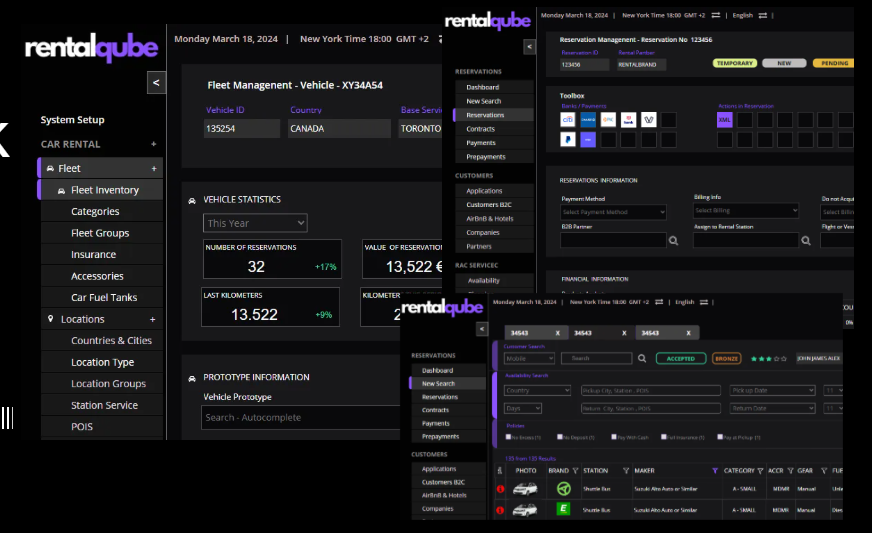This screenshot has width=872, height=533.
Task: Click the customer star rating
Action: 769,359
